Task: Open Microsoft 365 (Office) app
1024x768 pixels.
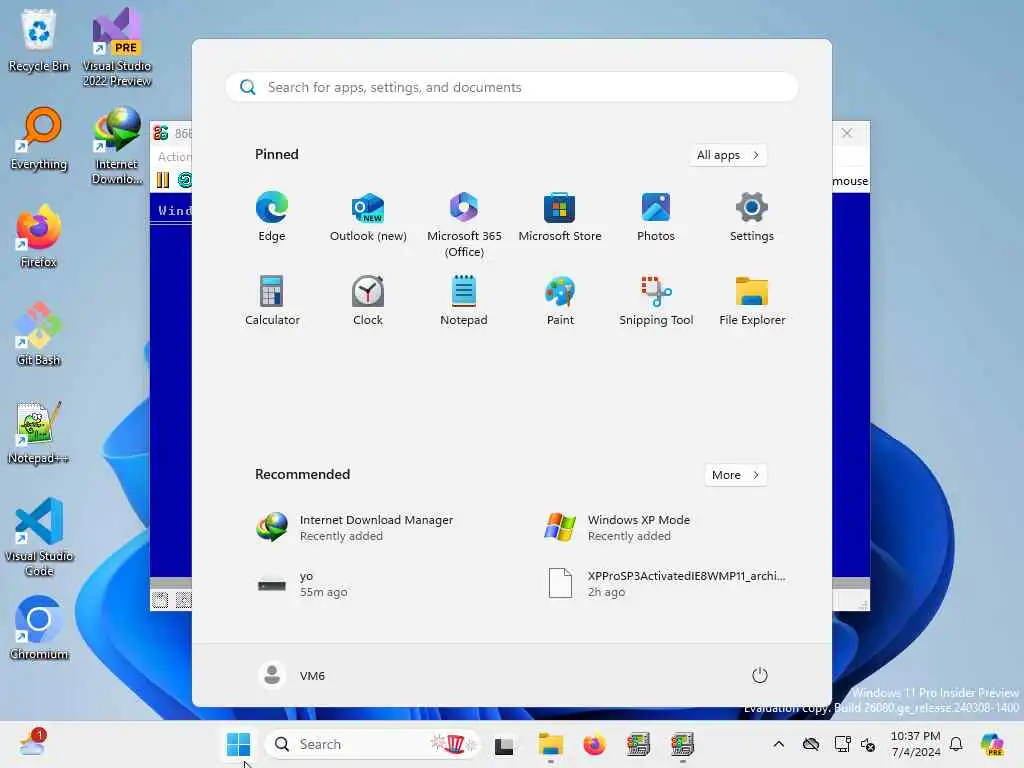Action: [464, 225]
